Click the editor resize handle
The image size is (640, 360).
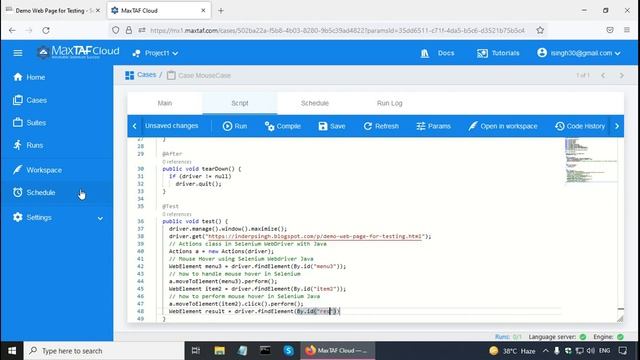(620, 318)
